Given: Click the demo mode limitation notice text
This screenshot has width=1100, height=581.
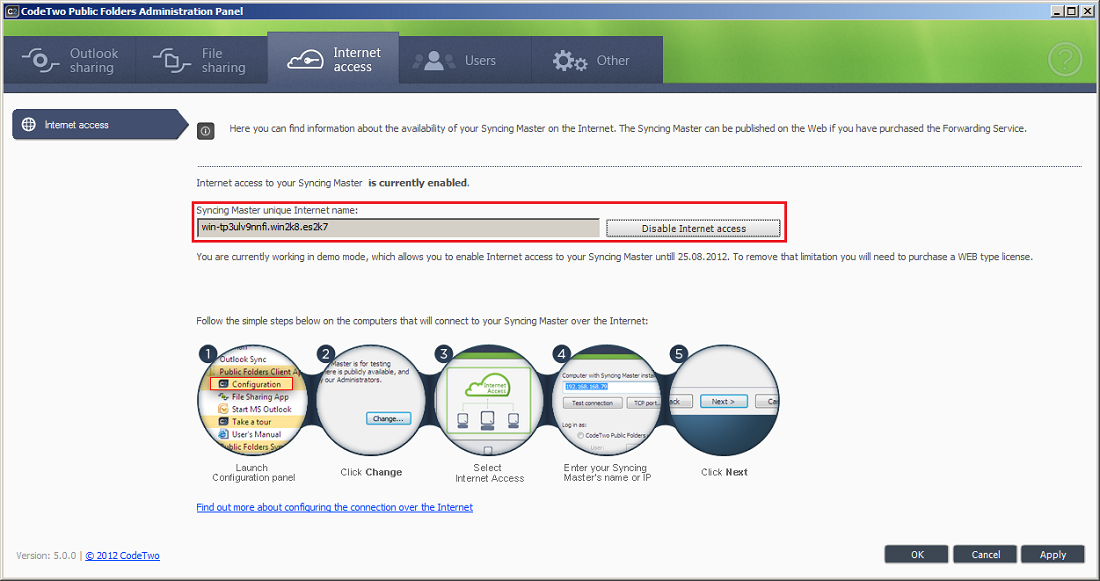Looking at the screenshot, I should [615, 257].
